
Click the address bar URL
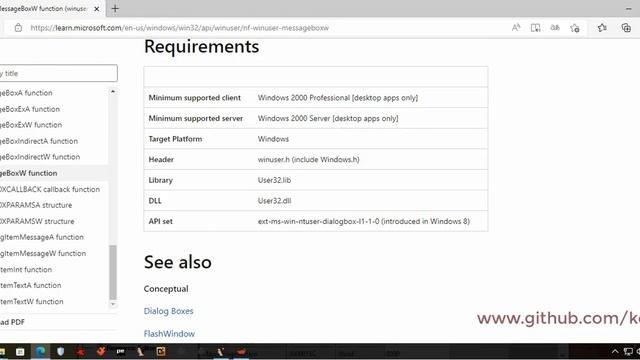coord(180,28)
